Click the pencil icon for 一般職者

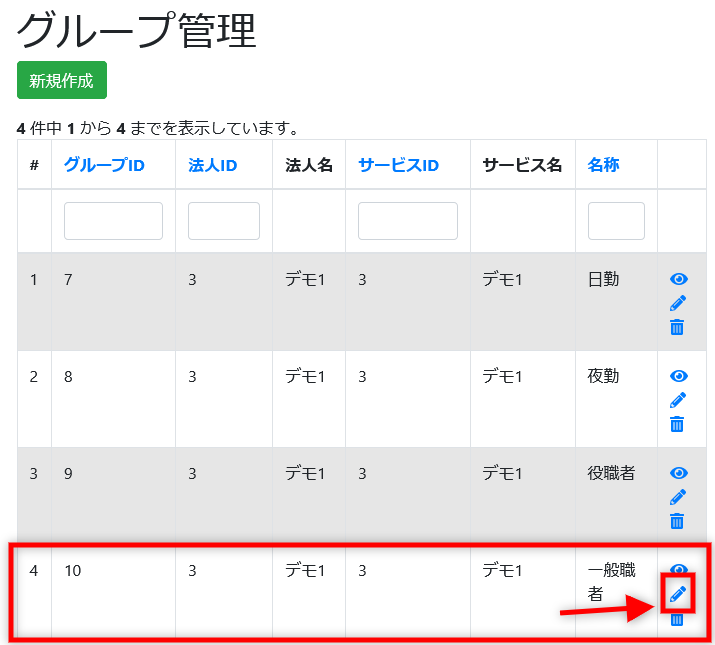click(x=678, y=594)
